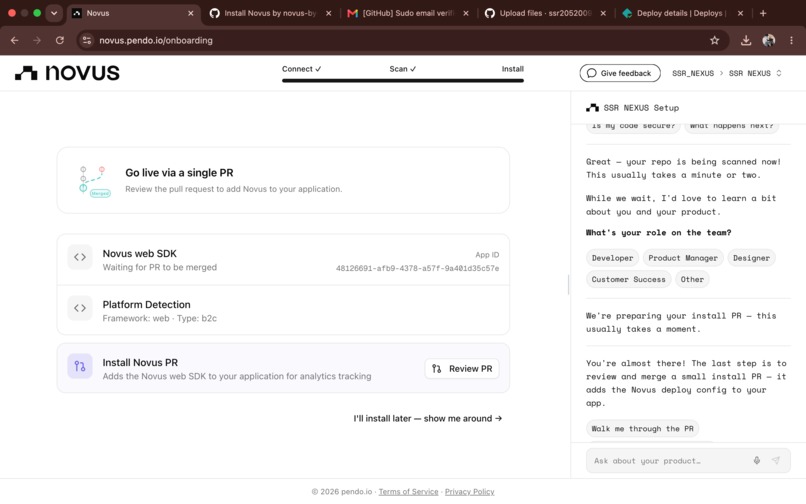The image size is (806, 504).
Task: Close the Gmail Sudo email tab
Action: point(466,13)
